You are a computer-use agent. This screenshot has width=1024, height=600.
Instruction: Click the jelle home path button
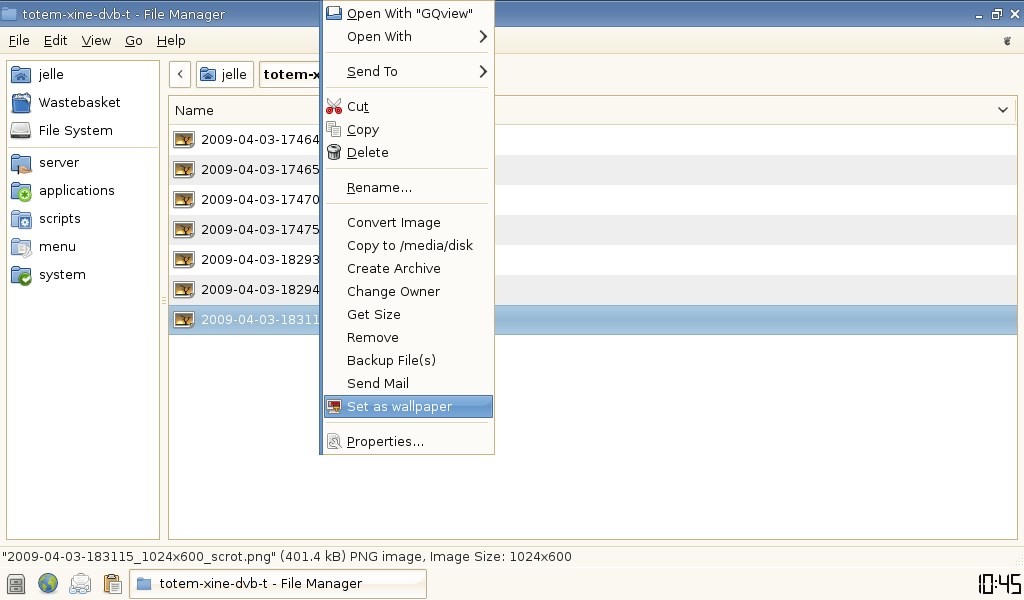click(224, 75)
